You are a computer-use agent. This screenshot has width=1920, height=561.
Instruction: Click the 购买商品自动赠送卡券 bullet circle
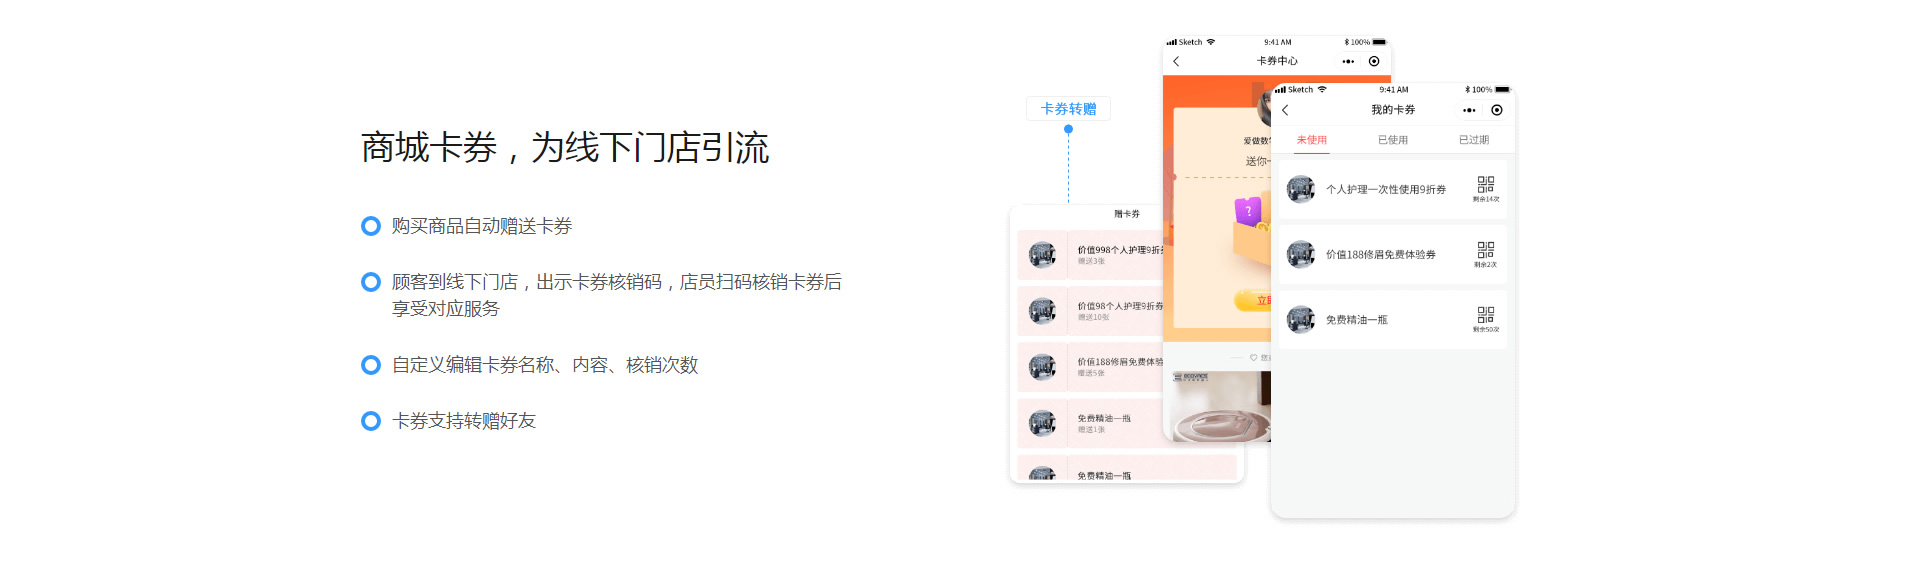[x=371, y=226]
